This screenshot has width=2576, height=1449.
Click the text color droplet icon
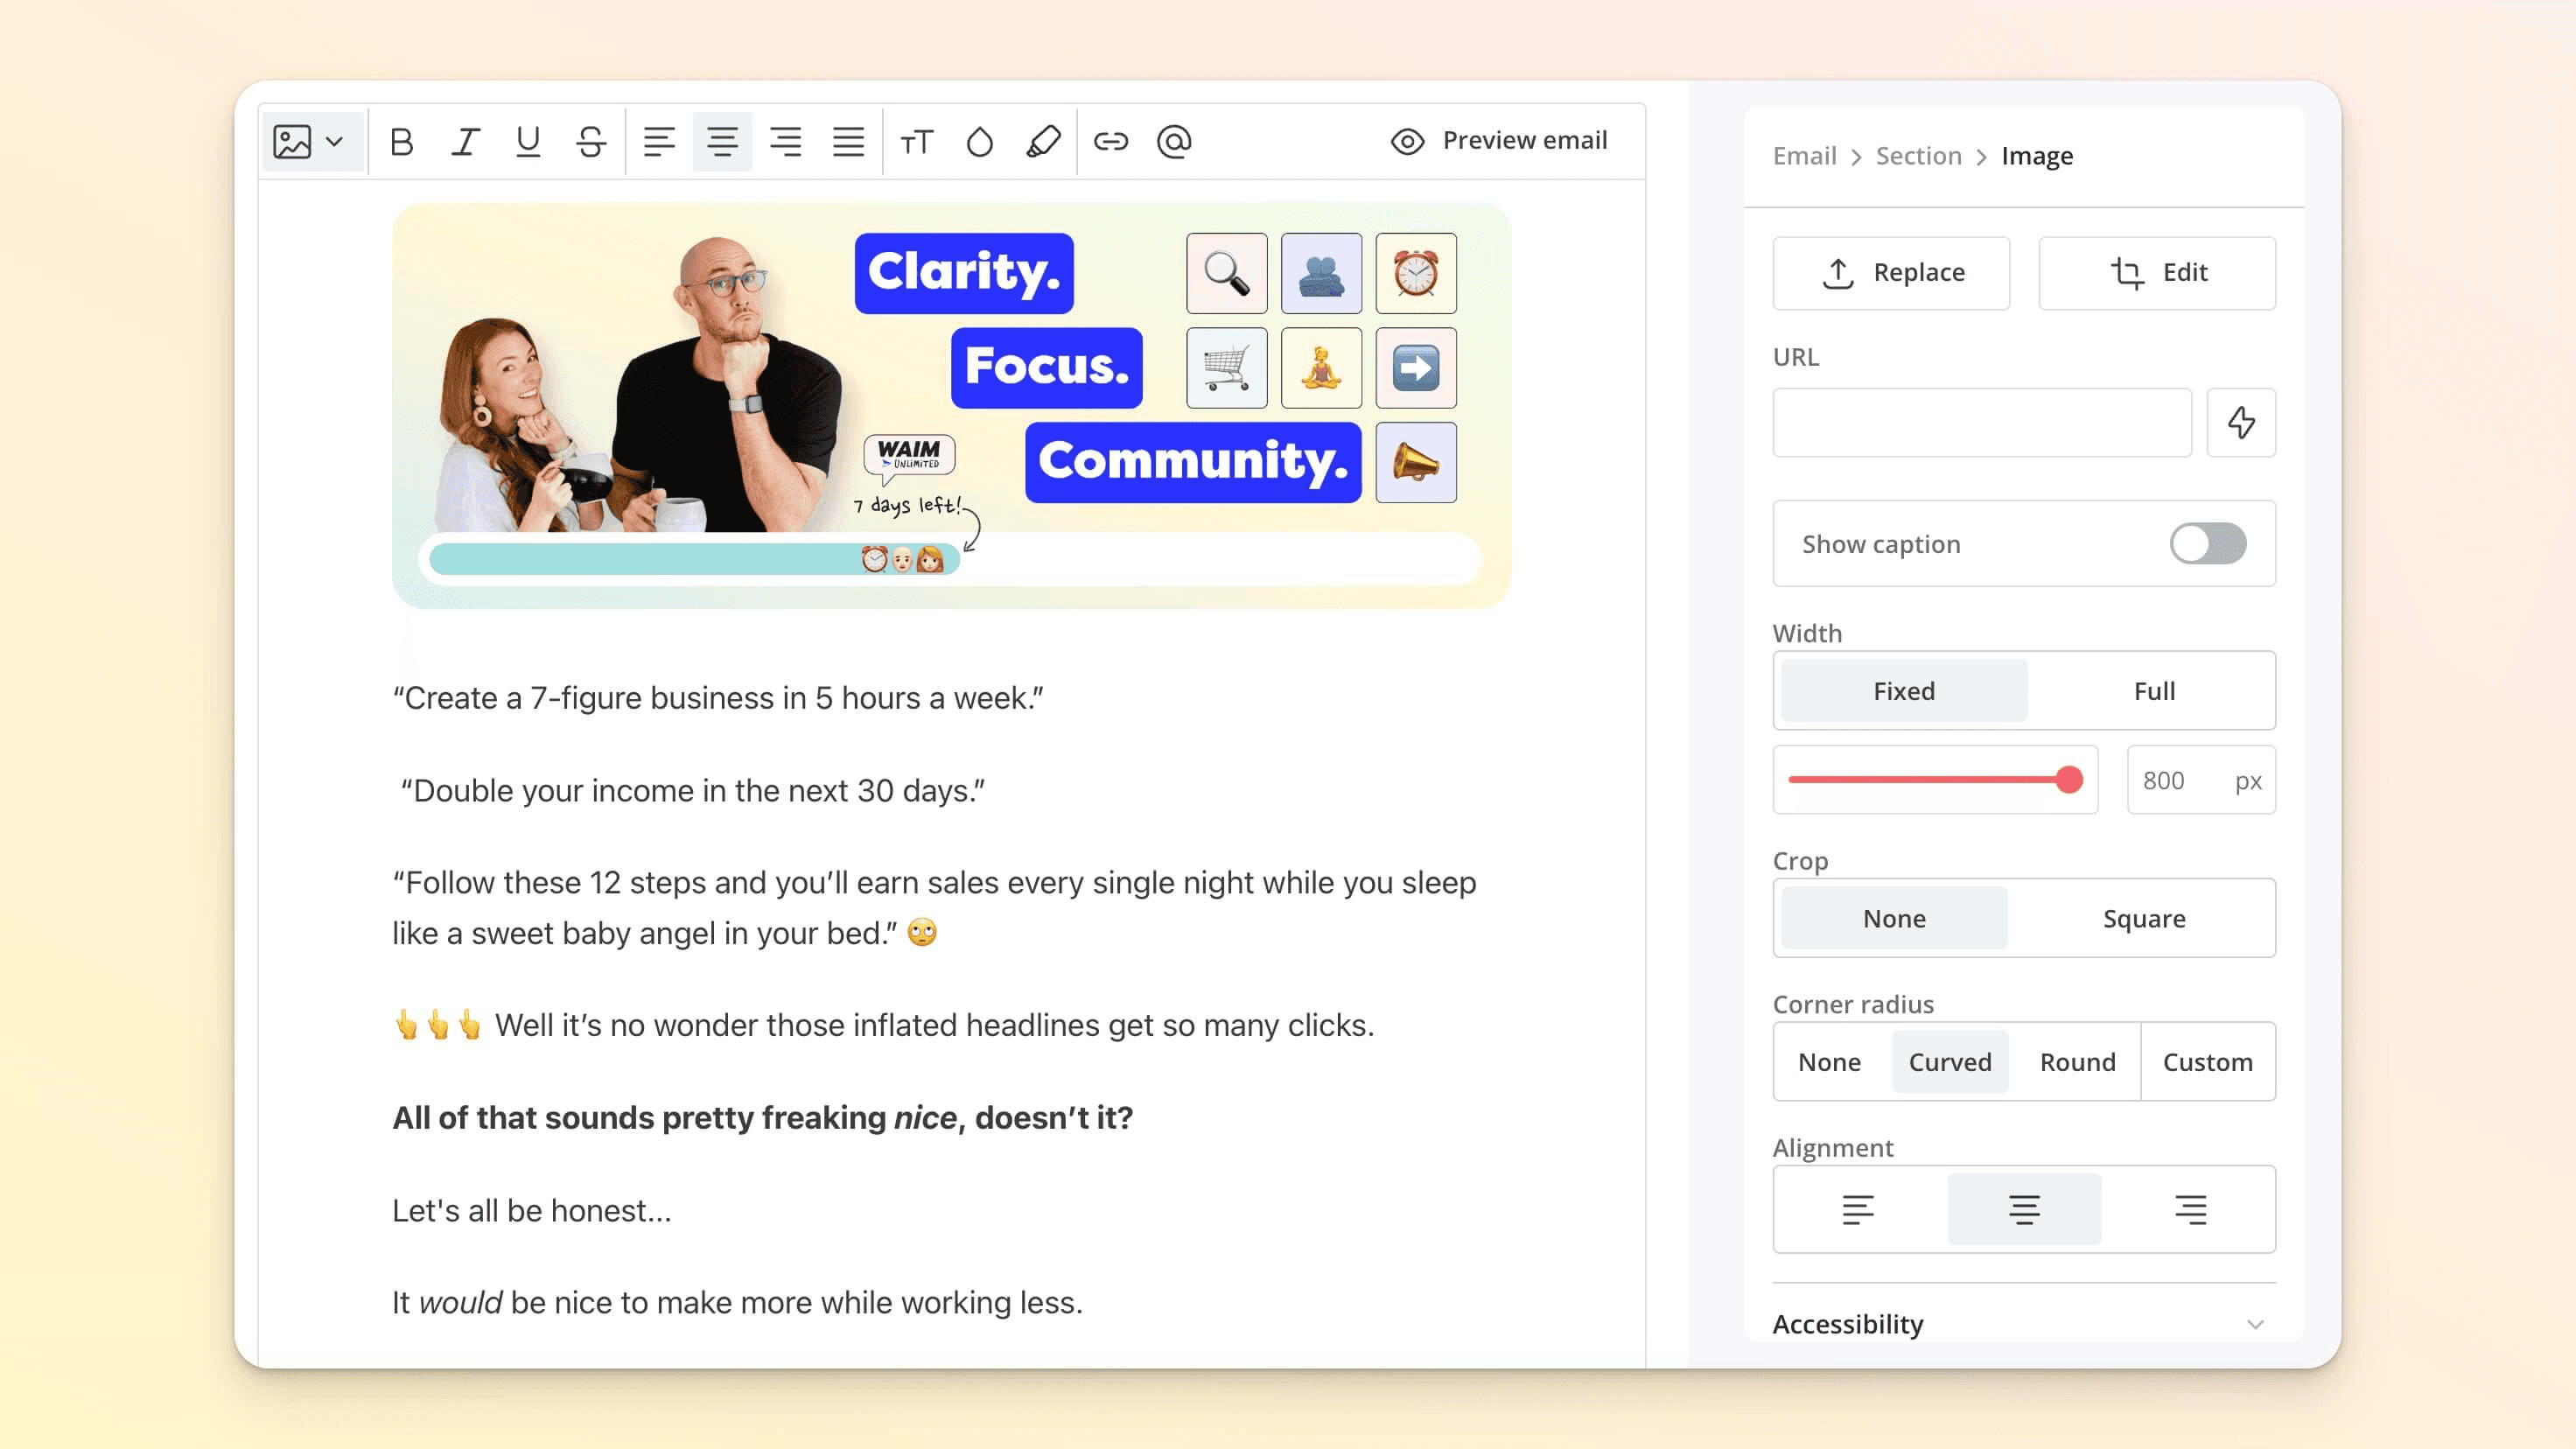click(980, 142)
